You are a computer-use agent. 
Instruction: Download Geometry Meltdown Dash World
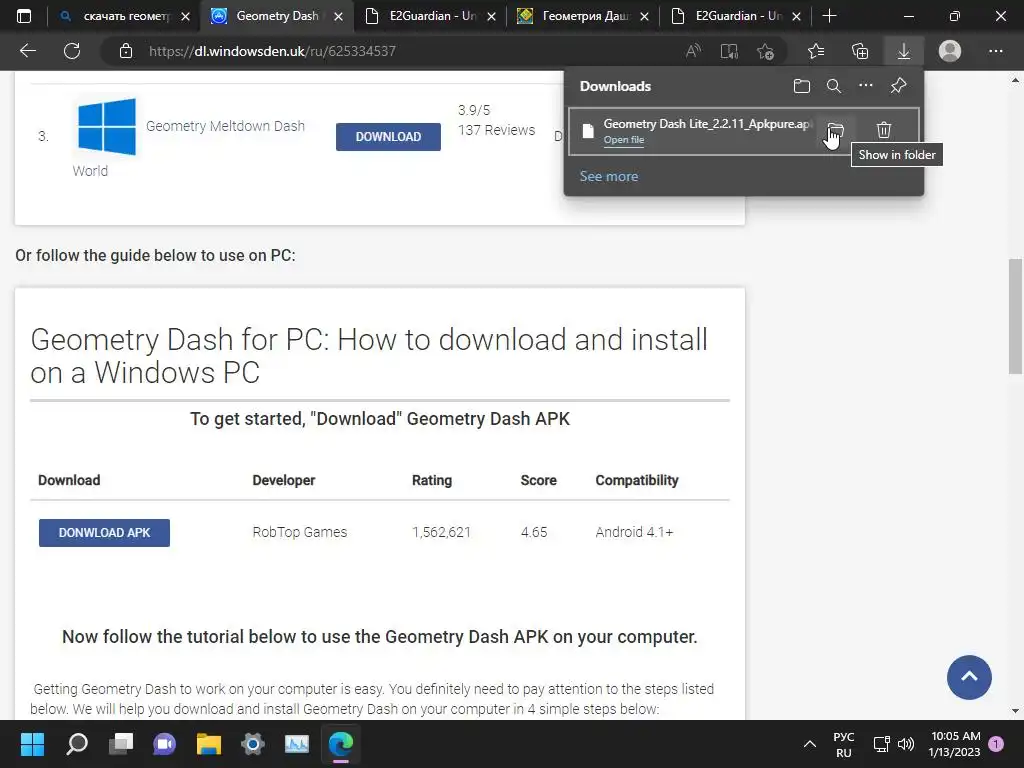[x=388, y=136]
